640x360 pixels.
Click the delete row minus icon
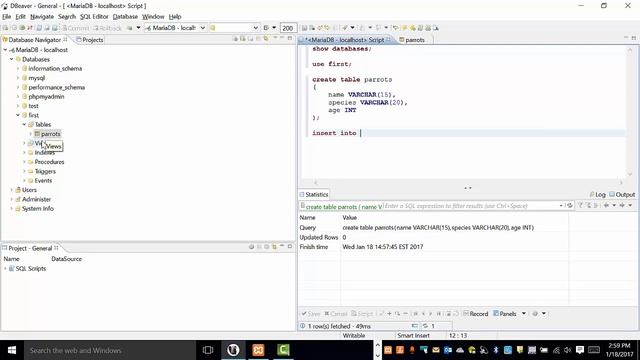406,314
